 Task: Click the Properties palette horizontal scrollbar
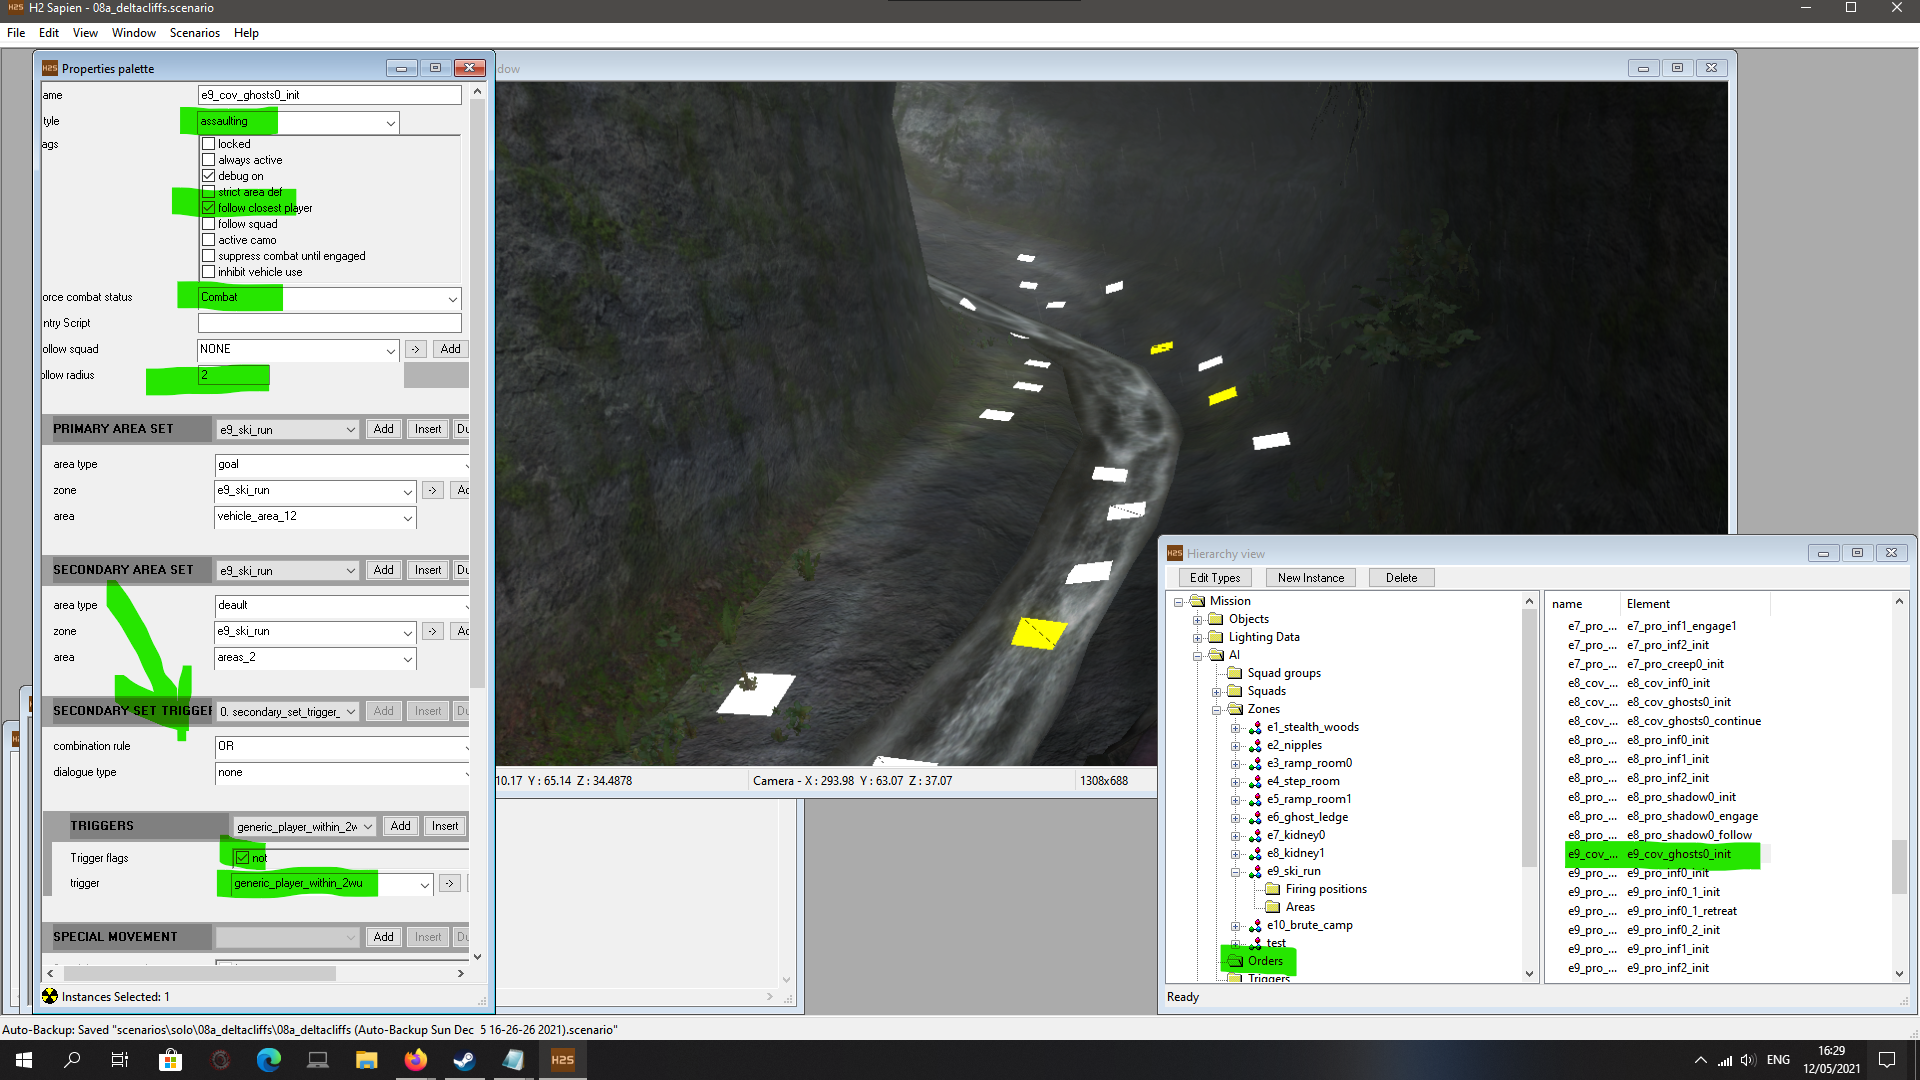[x=200, y=973]
